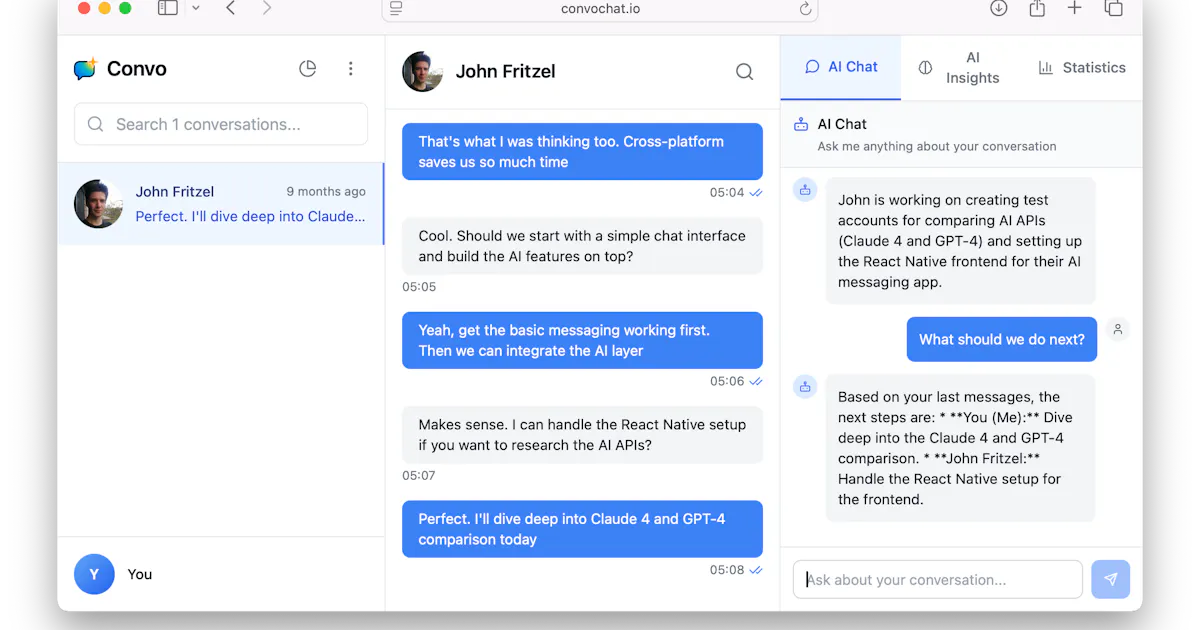This screenshot has width=1200, height=630.
Task: Click the basic messaging working first message
Action: pyautogui.click(x=582, y=340)
